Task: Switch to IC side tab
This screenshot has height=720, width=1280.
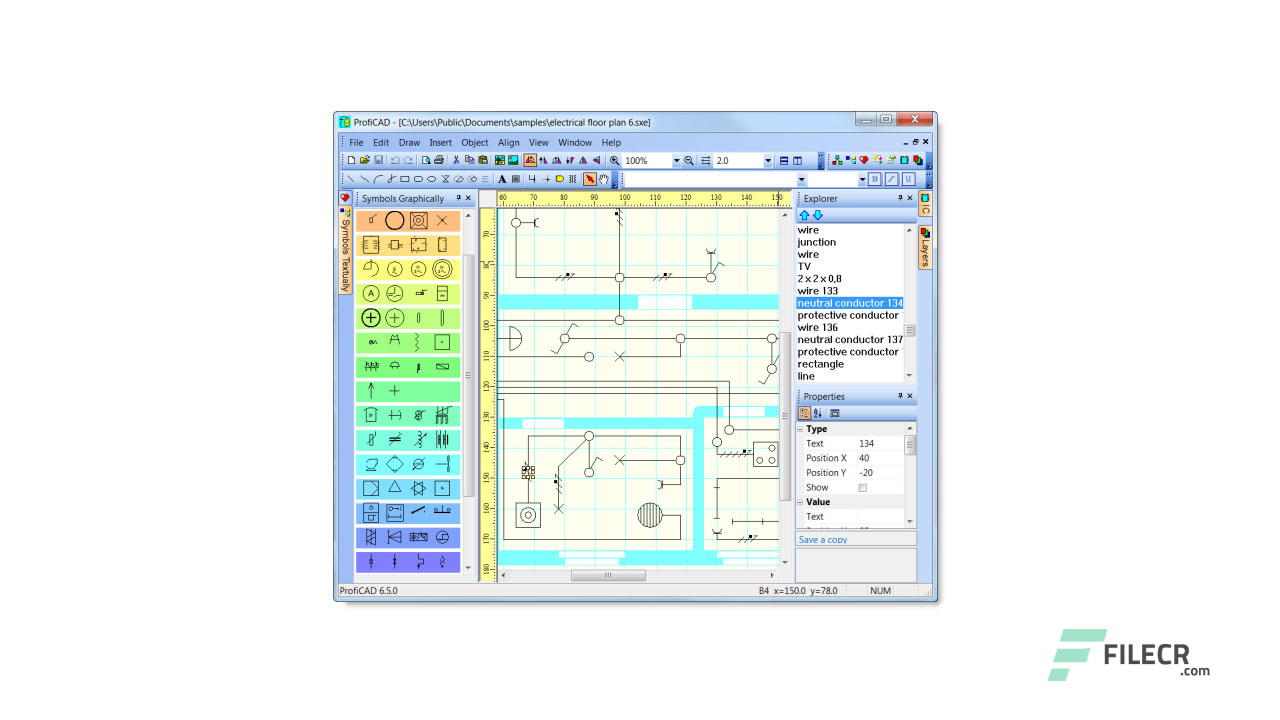Action: (x=925, y=204)
